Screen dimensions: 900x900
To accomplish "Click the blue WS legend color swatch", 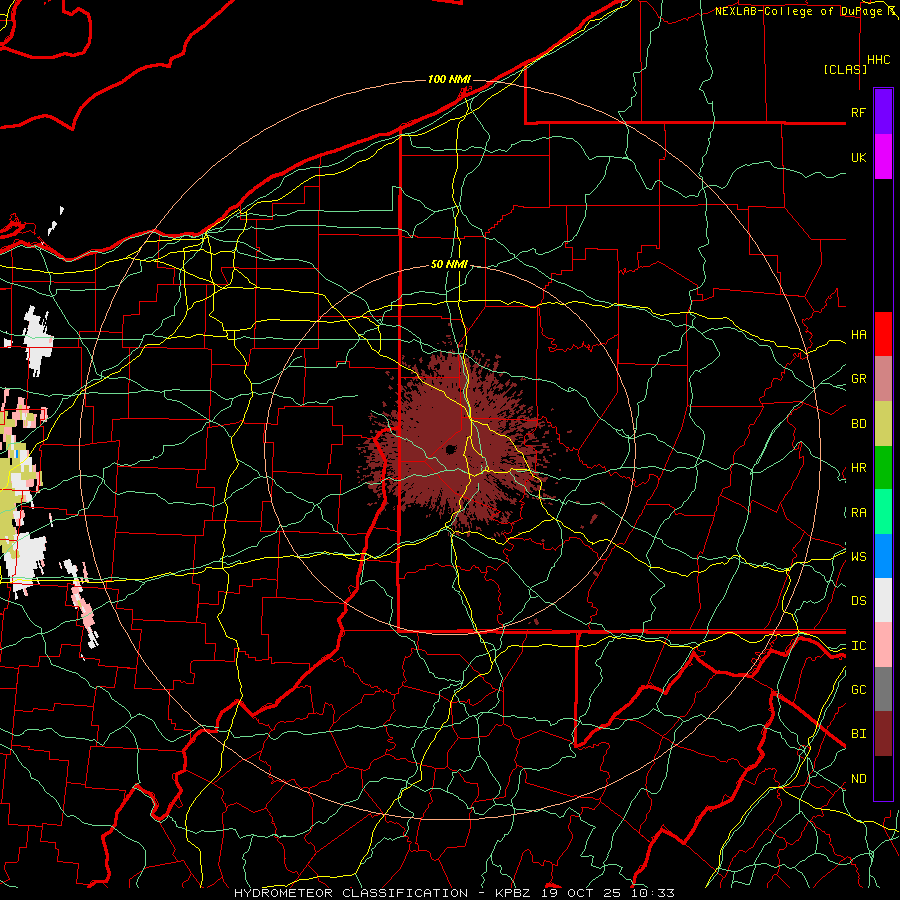I will point(883,556).
